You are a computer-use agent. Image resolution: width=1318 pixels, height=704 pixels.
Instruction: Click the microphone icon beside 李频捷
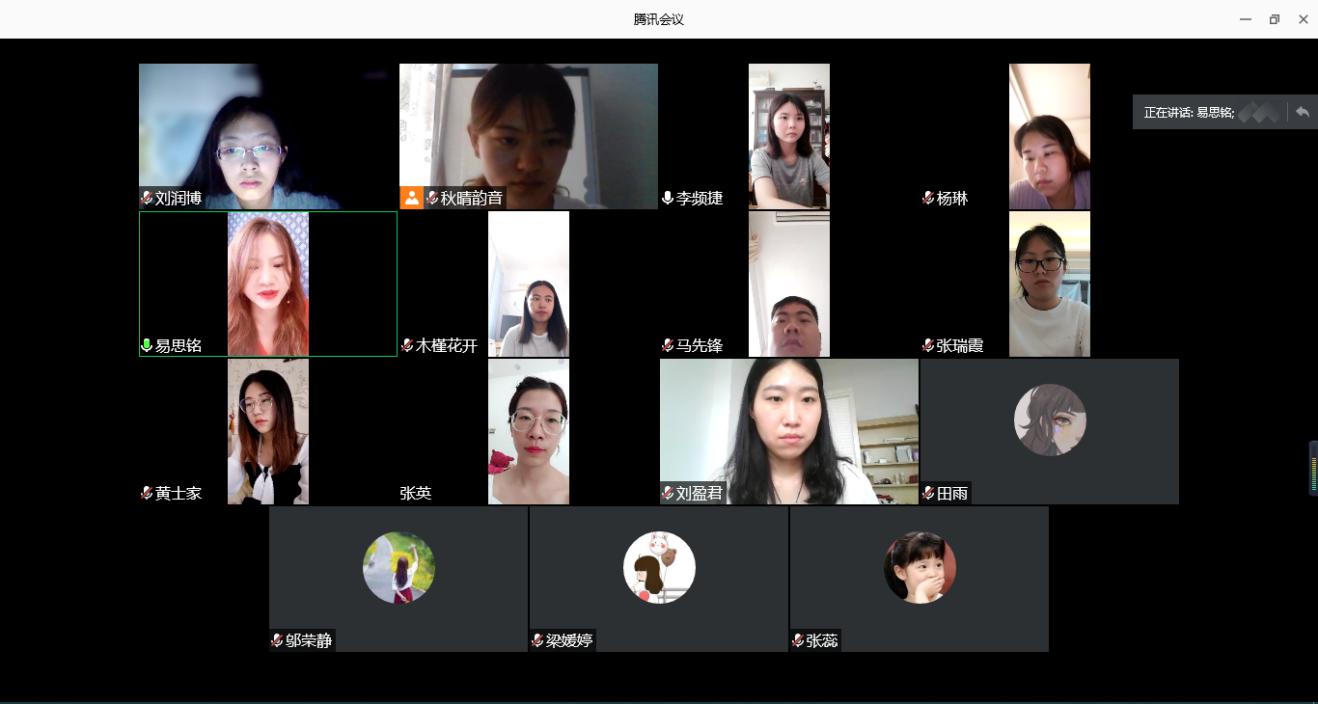[668, 198]
